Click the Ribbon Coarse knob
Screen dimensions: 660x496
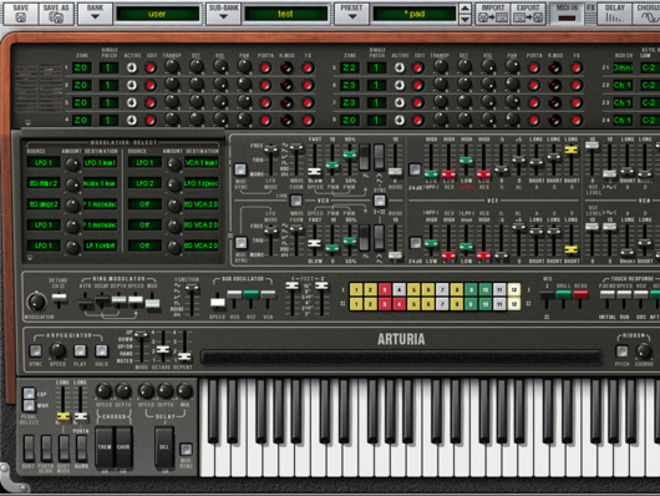pyautogui.click(x=644, y=350)
